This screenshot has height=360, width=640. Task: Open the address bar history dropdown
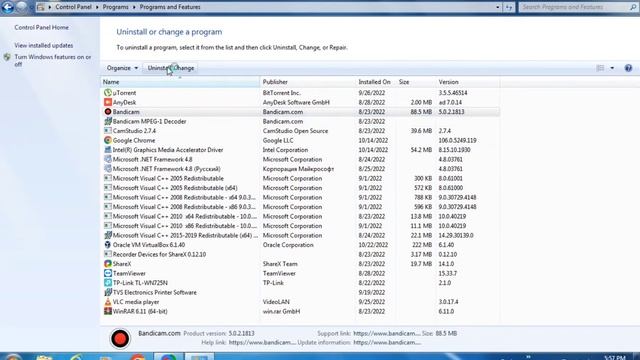click(x=498, y=7)
